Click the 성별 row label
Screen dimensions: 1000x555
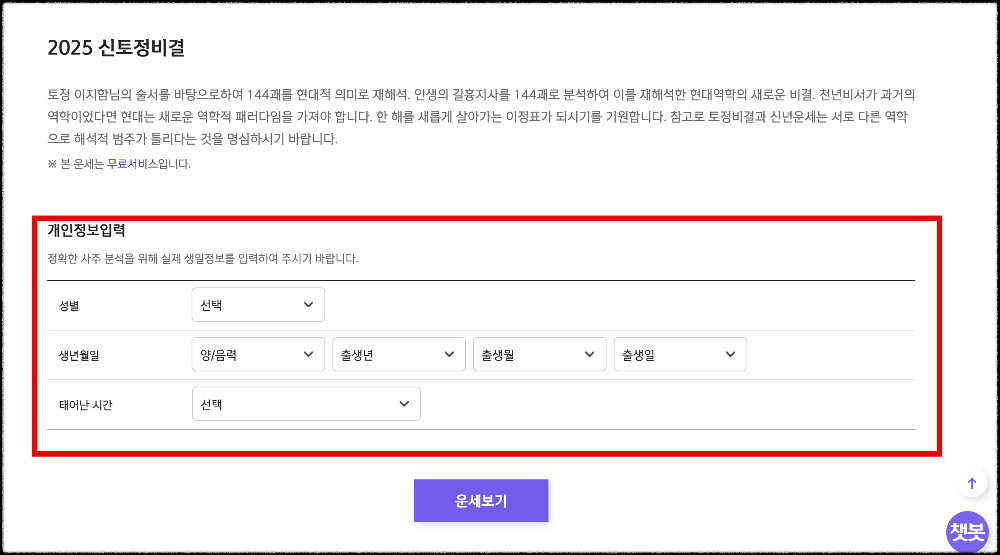(69, 306)
